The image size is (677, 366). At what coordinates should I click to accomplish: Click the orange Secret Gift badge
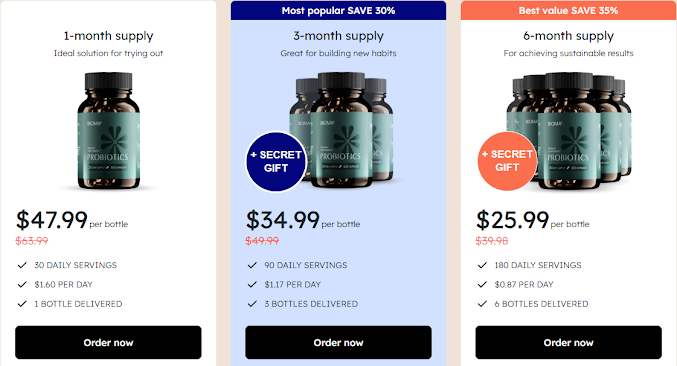pyautogui.click(x=507, y=161)
